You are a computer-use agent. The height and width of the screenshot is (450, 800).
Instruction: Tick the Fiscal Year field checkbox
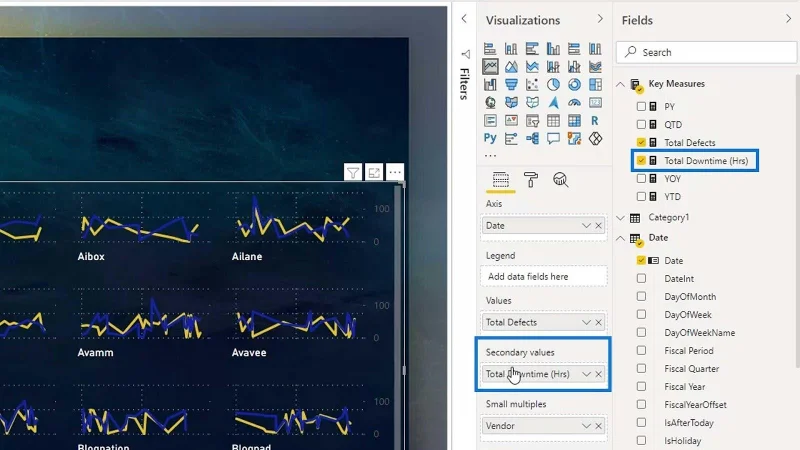[x=641, y=386]
